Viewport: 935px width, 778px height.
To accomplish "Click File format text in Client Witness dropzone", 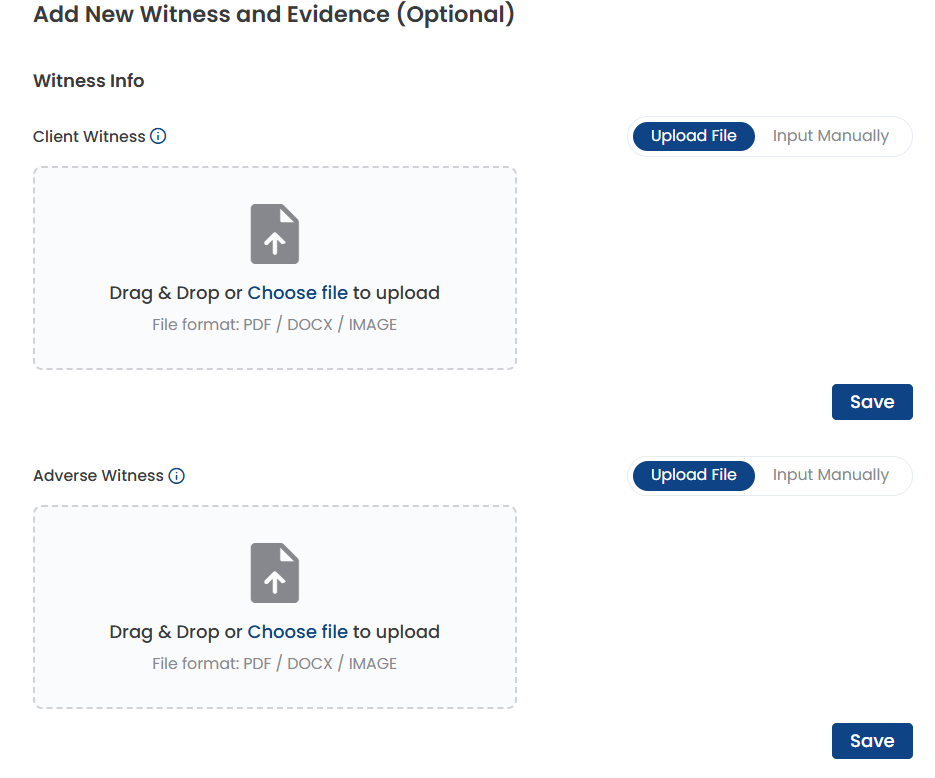I will pos(274,325).
